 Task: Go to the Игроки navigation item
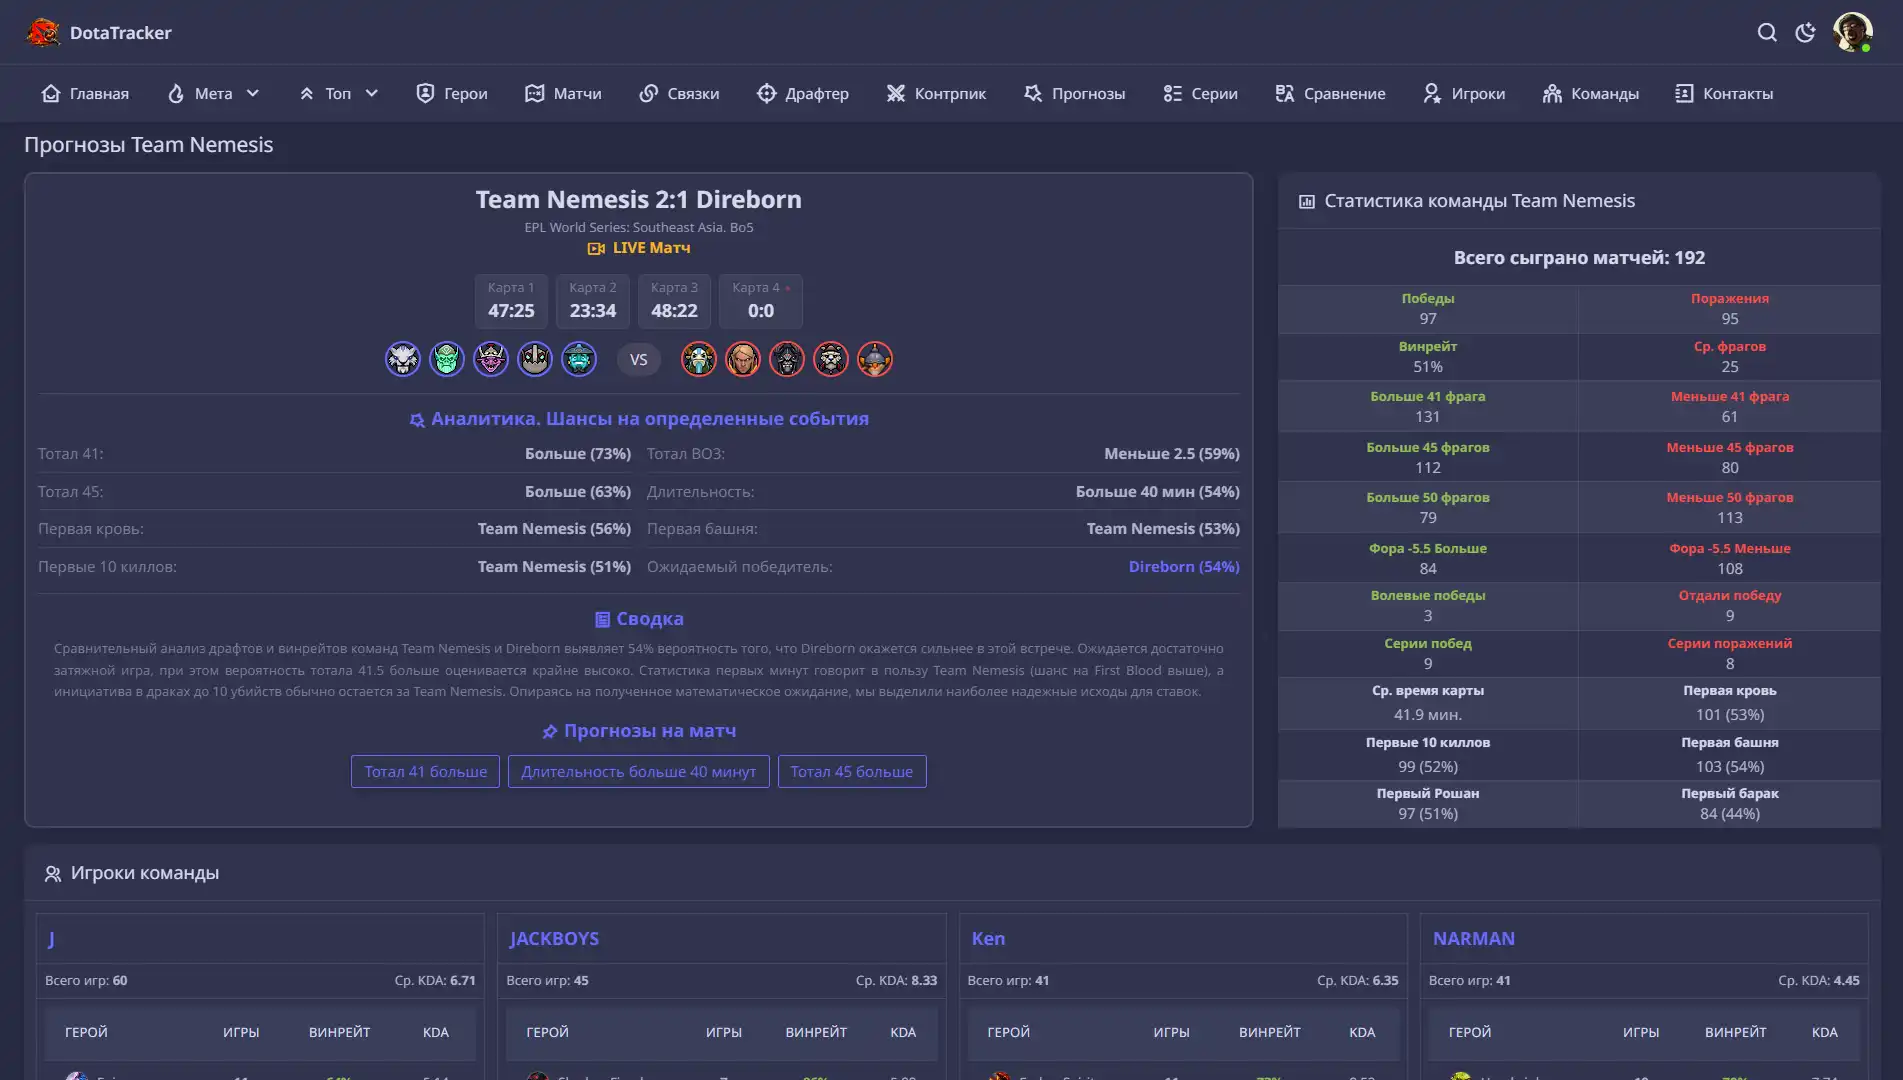tap(1464, 93)
